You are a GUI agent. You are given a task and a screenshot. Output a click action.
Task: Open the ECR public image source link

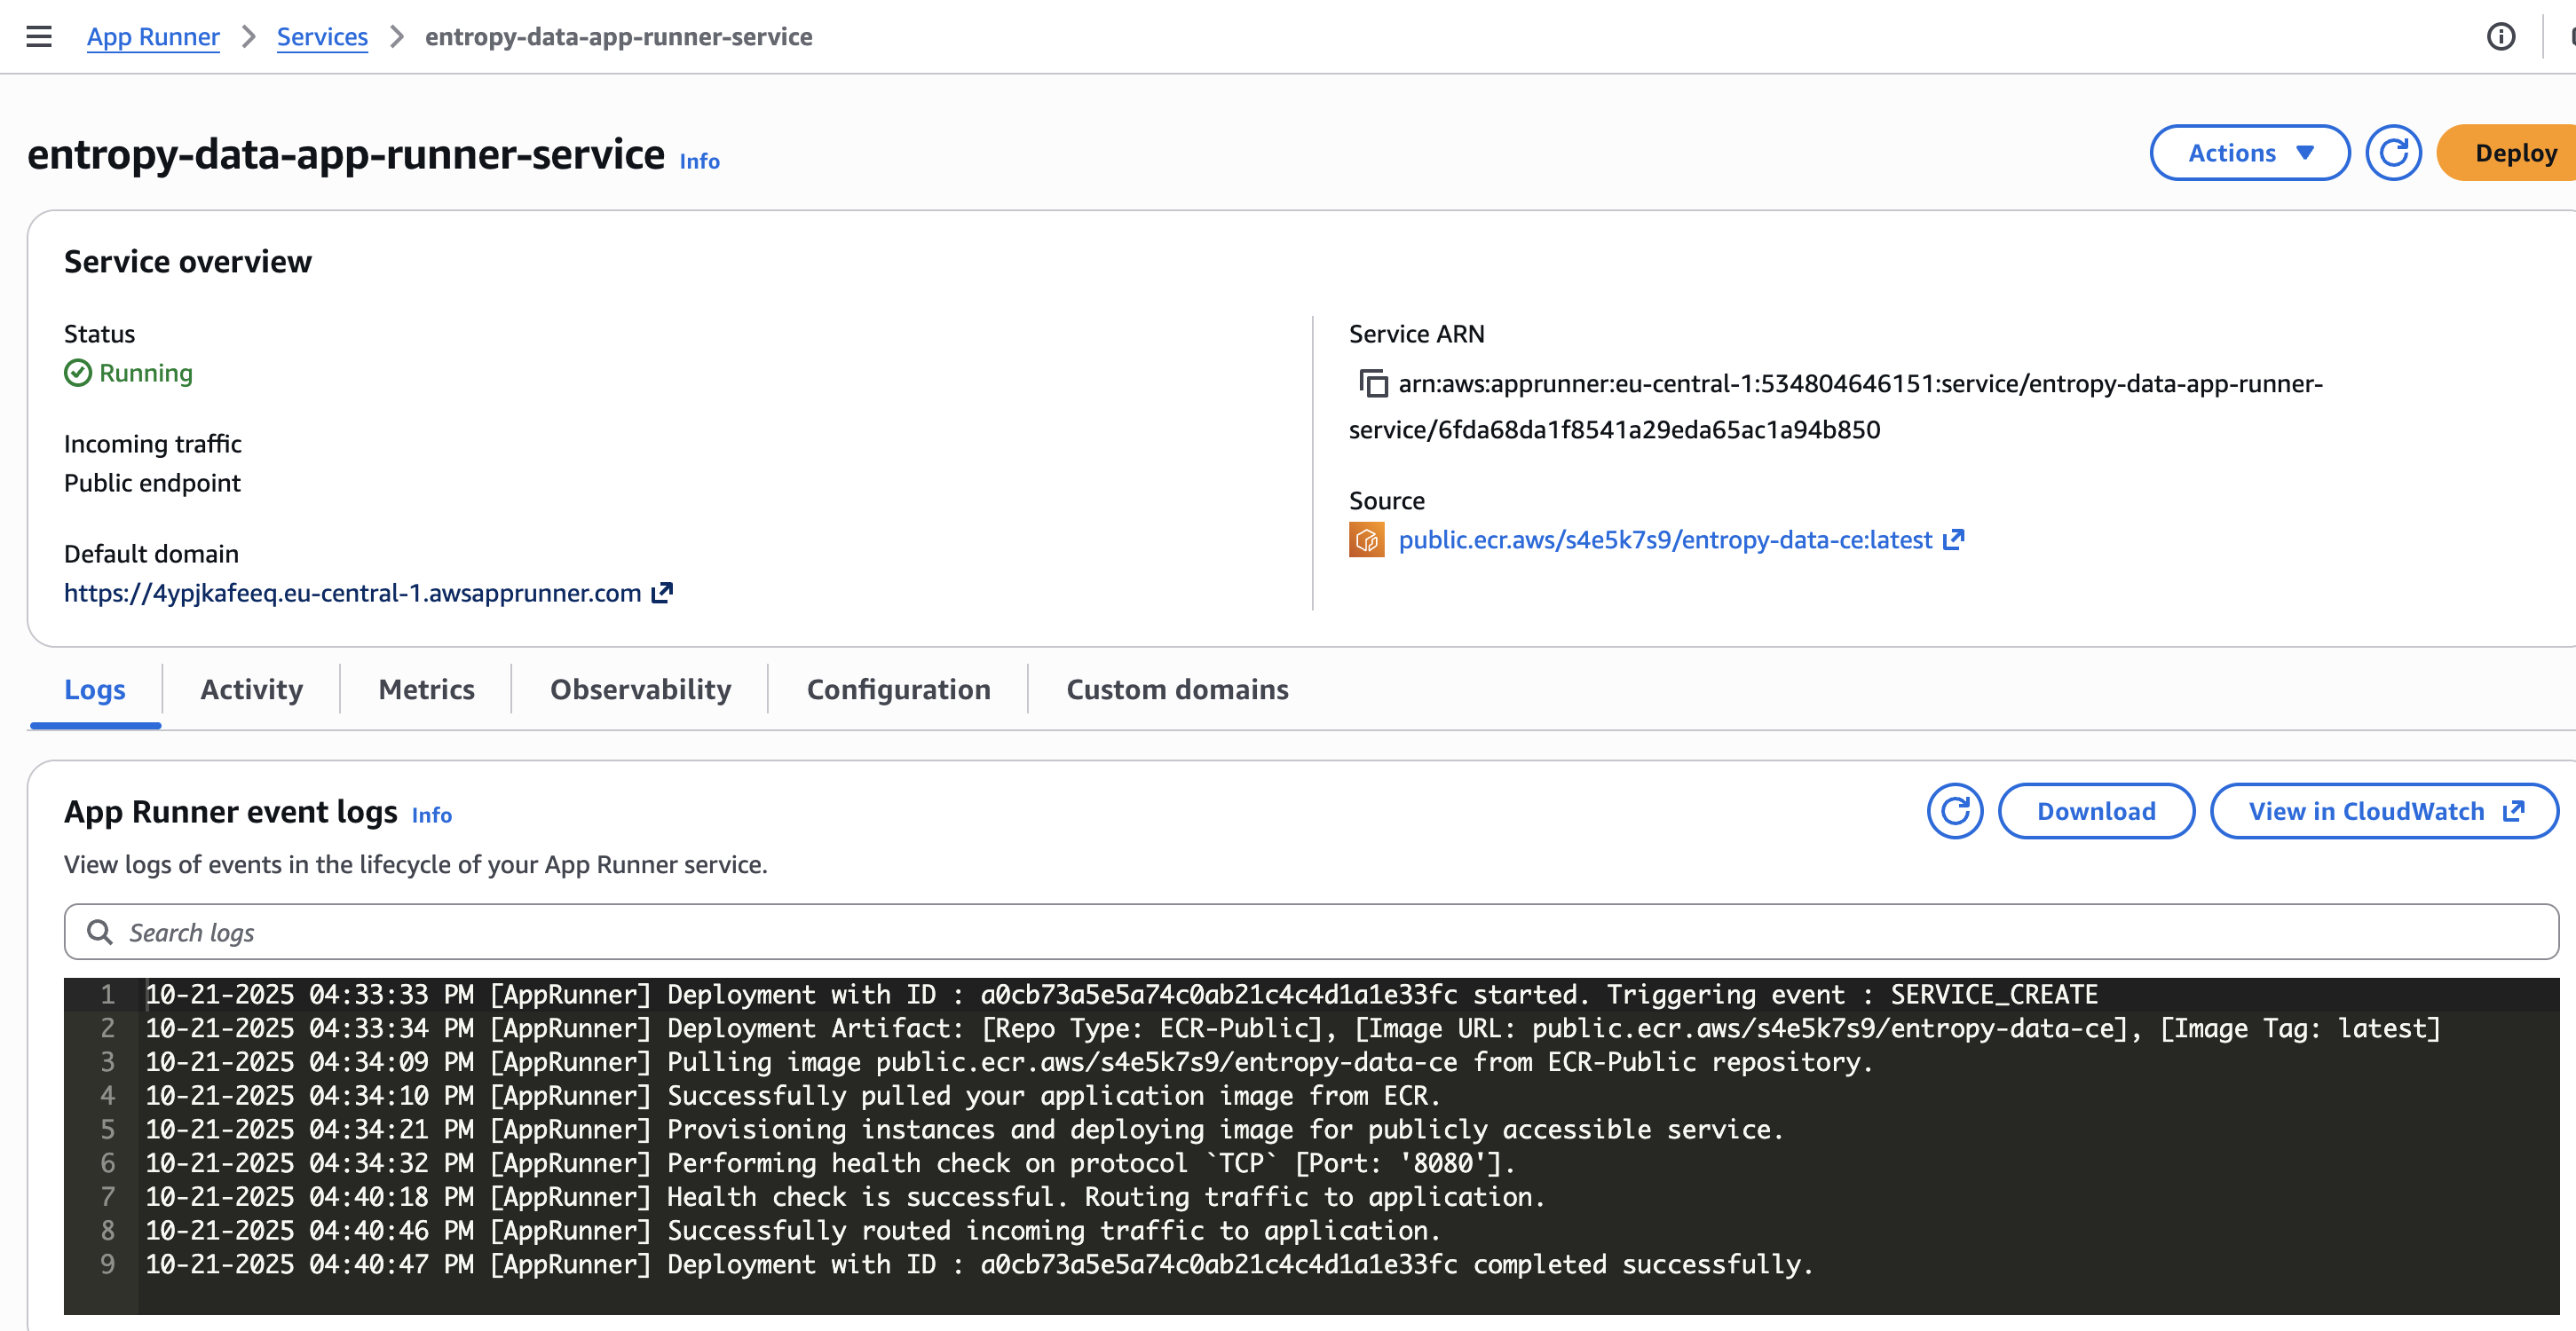1665,540
